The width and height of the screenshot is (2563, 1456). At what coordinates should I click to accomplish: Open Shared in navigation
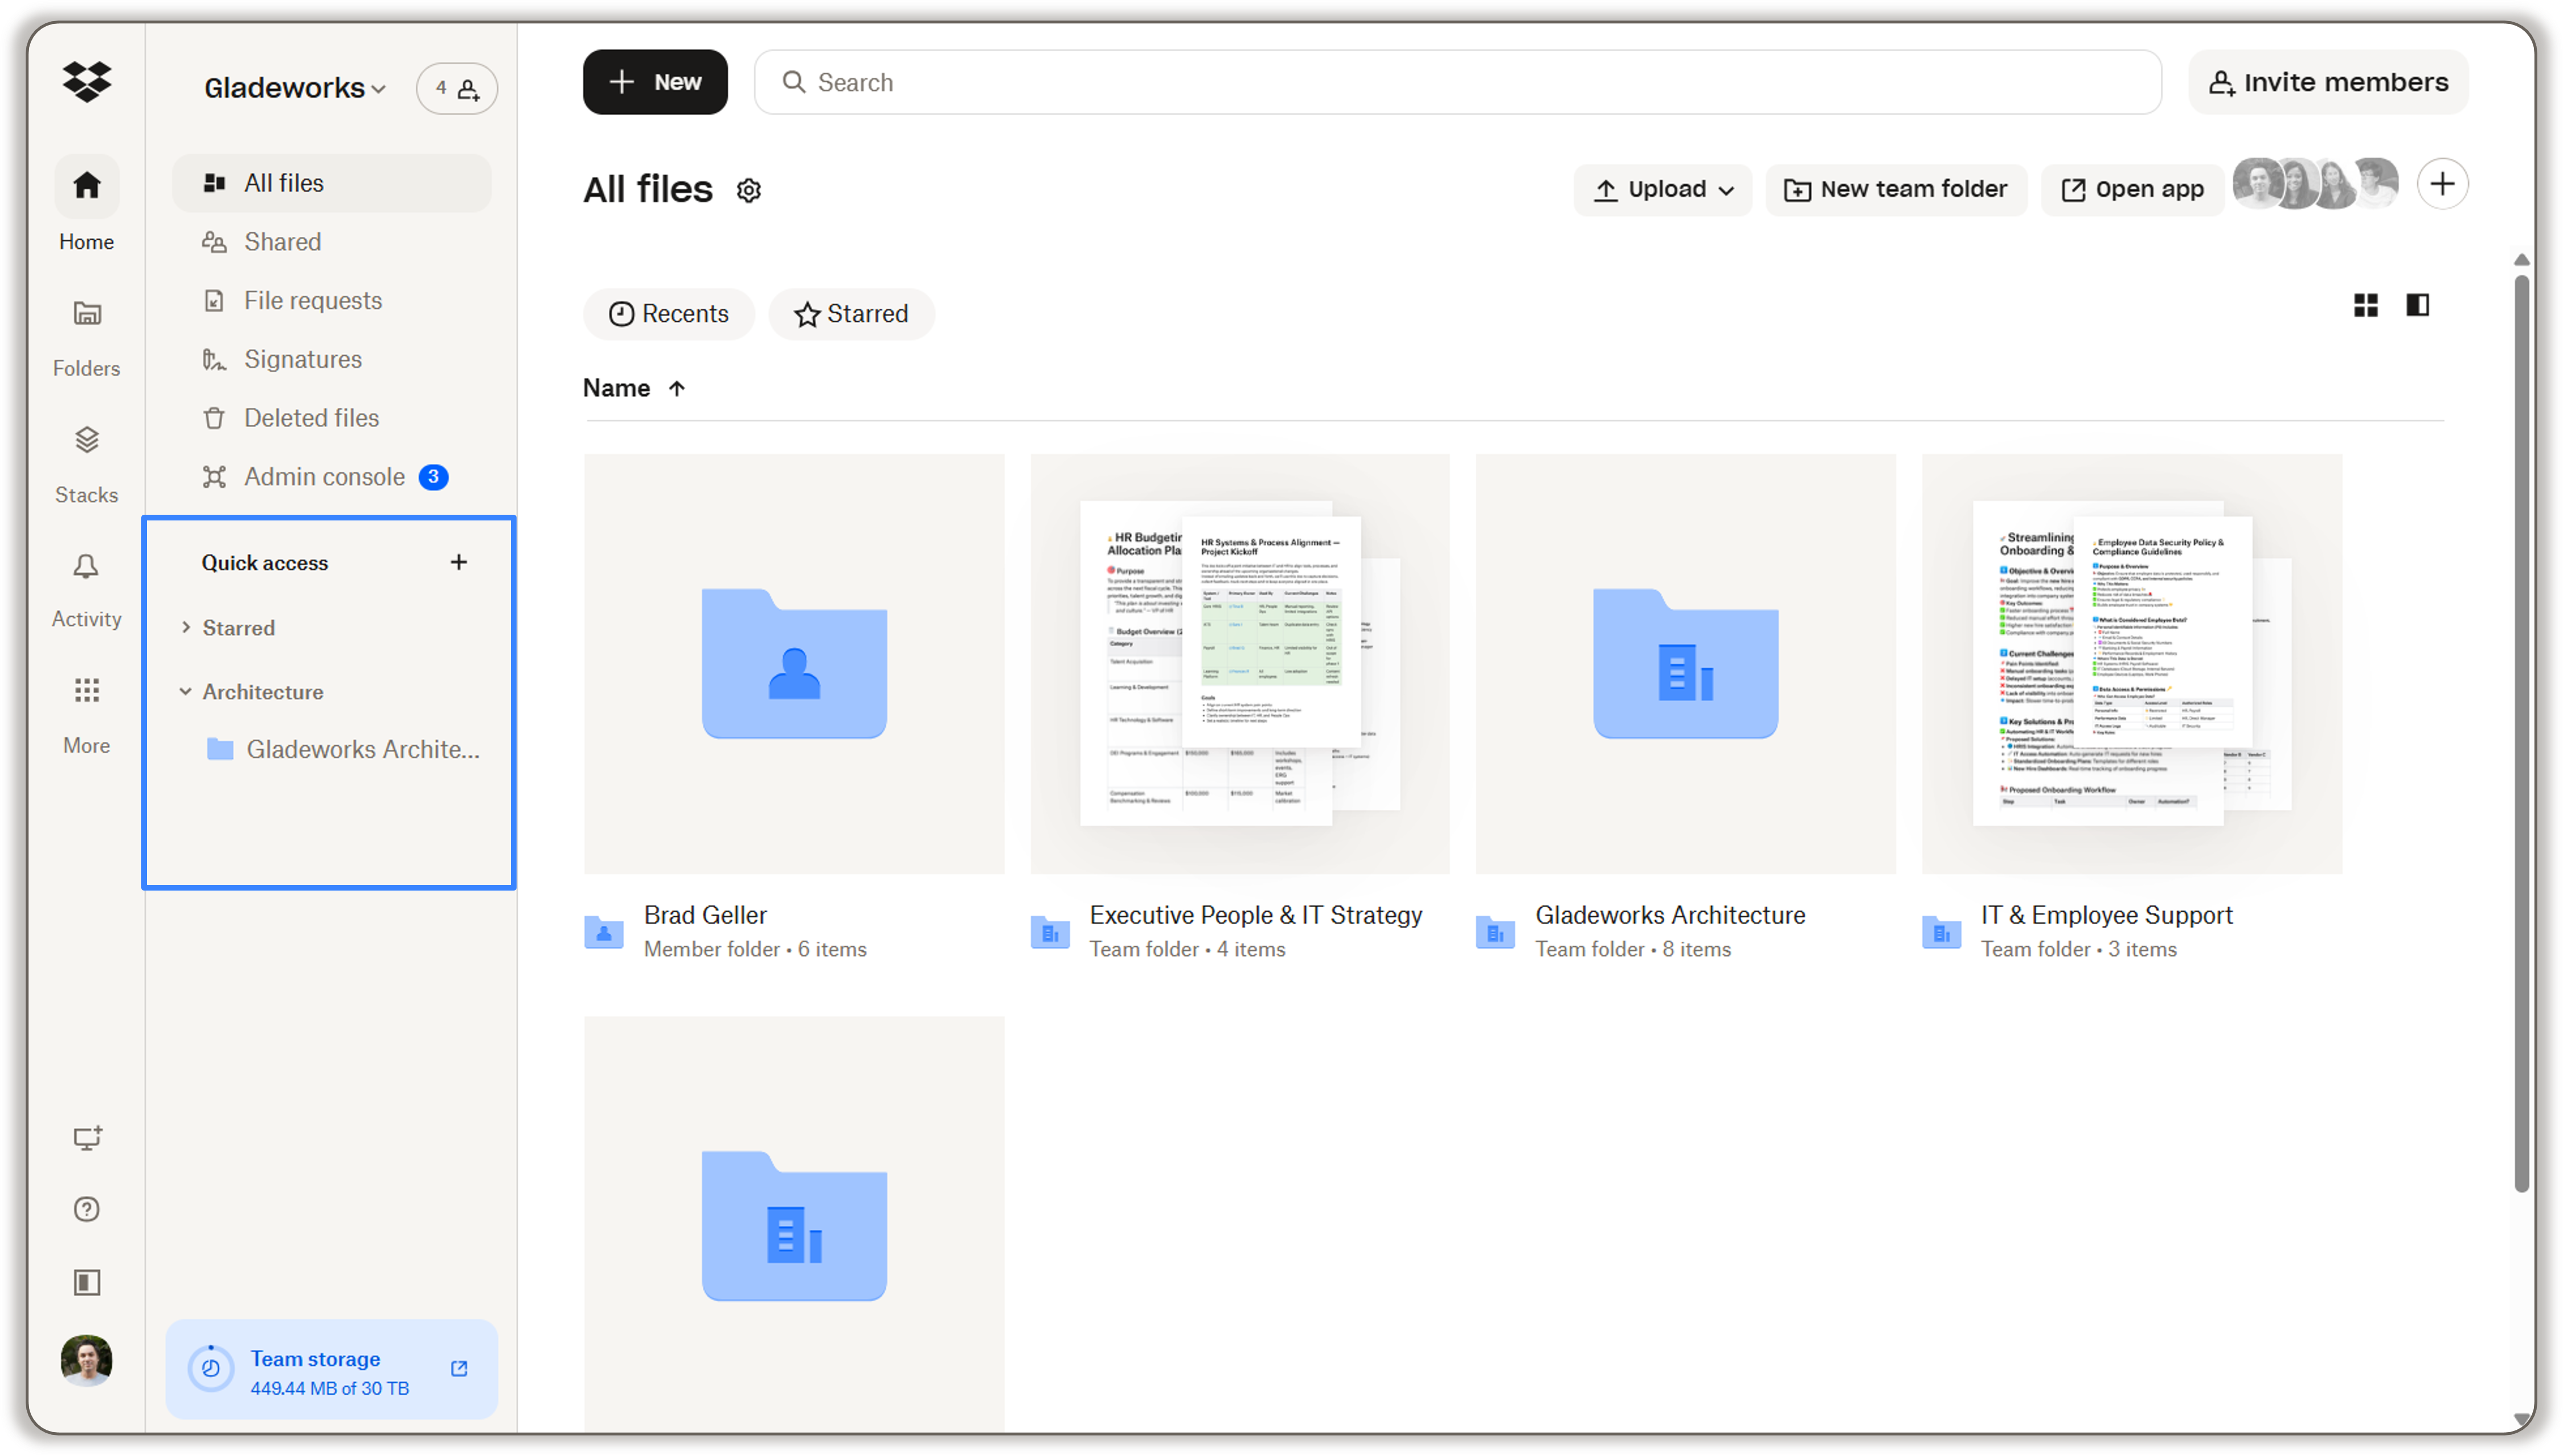[x=332, y=242]
